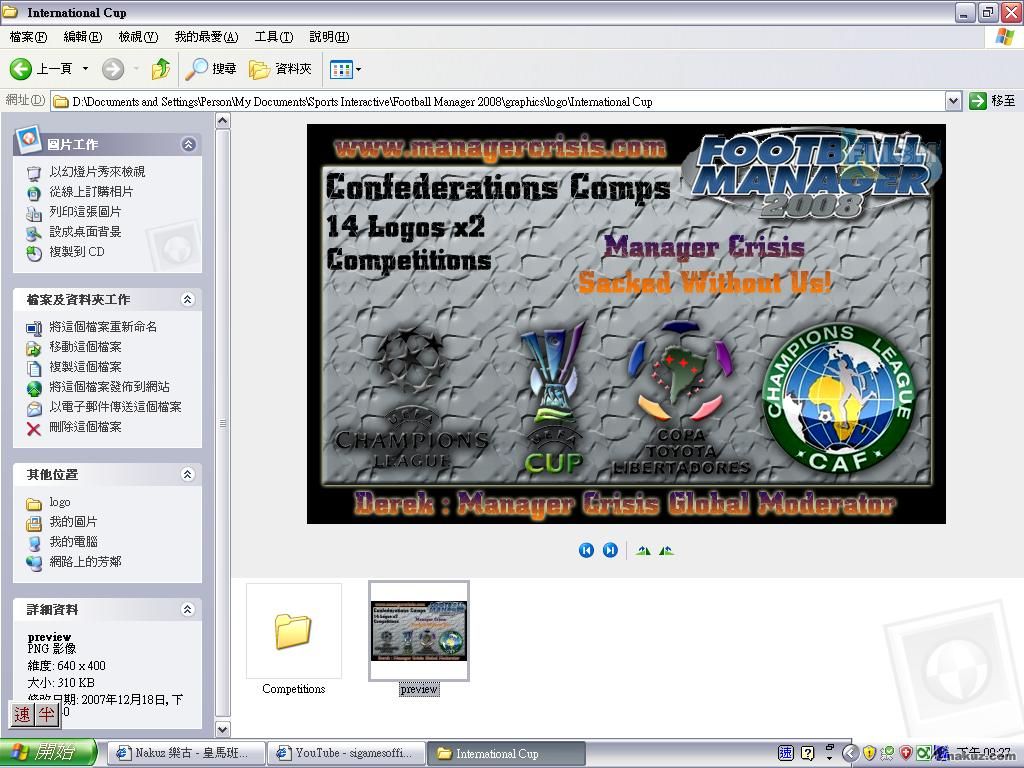Click the green Forward arrow button
Viewport: 1024px width, 768px height.
113,69
